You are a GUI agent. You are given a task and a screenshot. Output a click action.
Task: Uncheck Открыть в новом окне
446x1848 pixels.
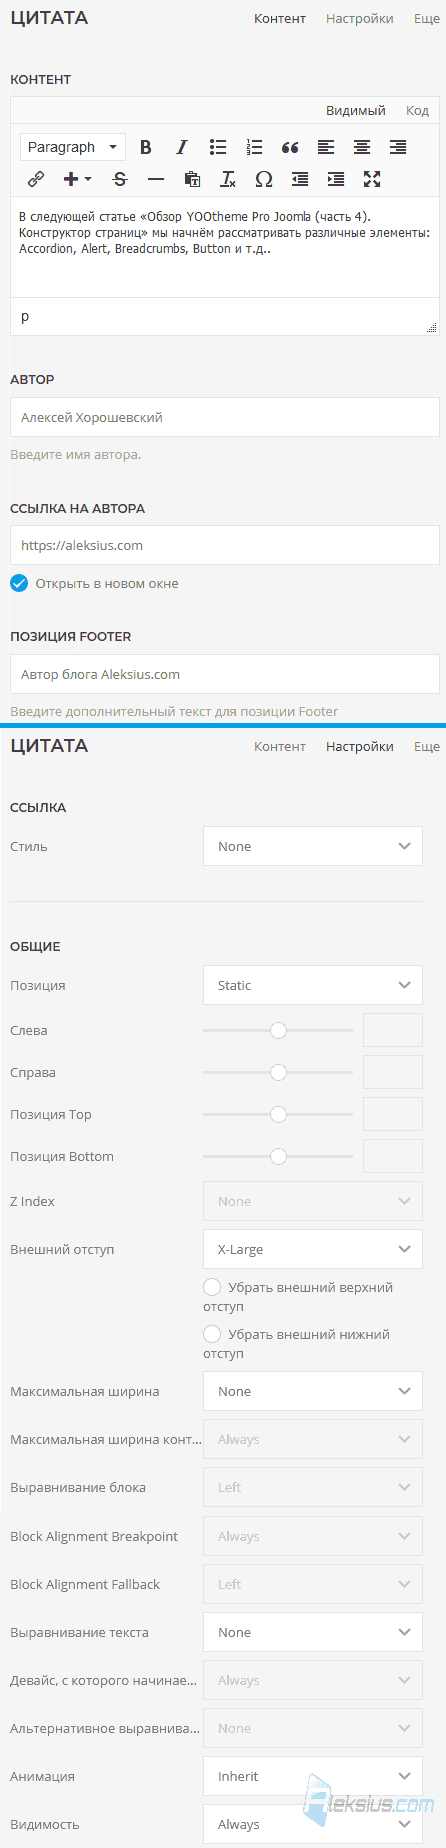[19, 583]
